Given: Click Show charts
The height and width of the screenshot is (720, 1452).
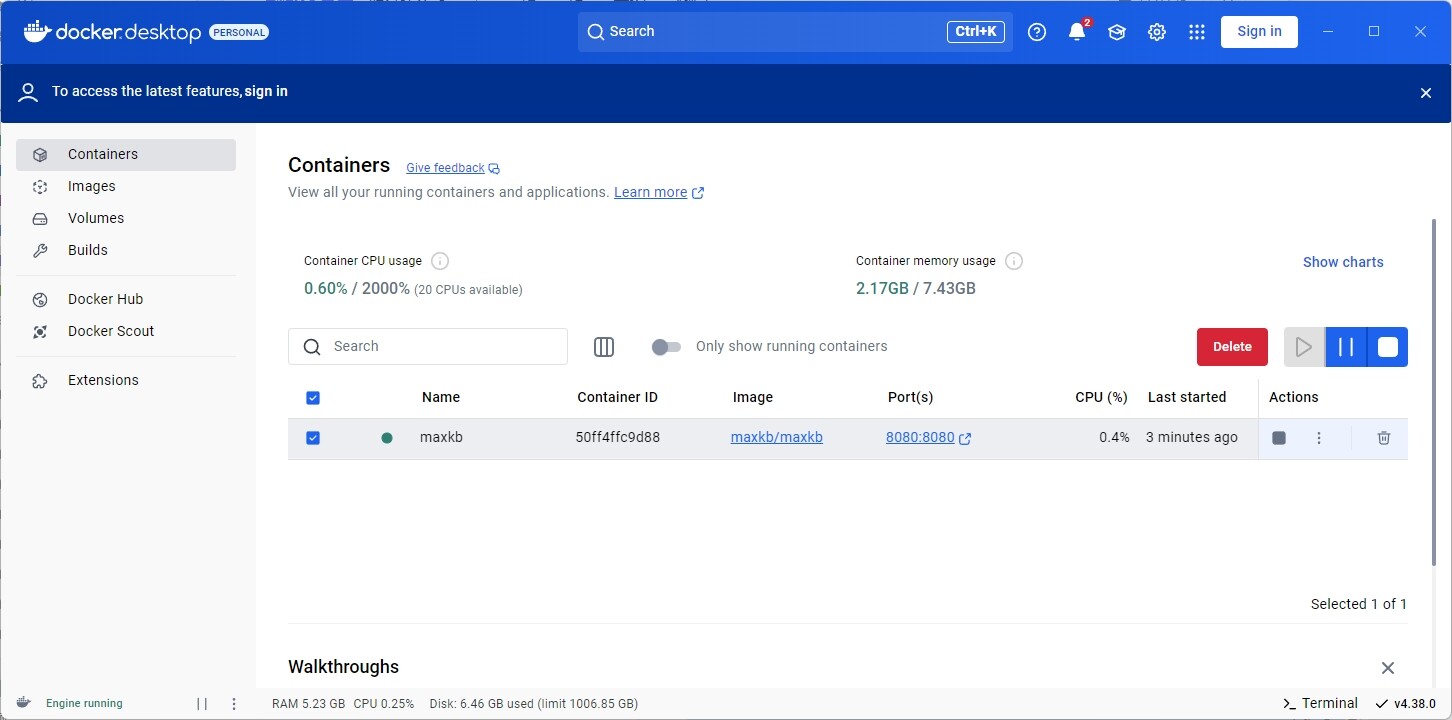Looking at the screenshot, I should coord(1343,262).
